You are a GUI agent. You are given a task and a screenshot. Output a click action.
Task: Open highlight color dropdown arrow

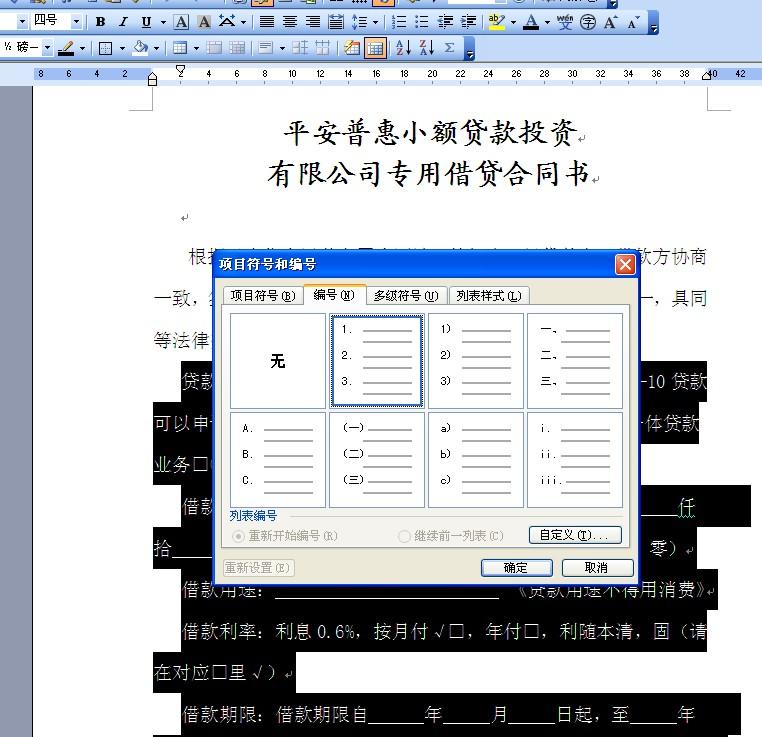tap(513, 22)
